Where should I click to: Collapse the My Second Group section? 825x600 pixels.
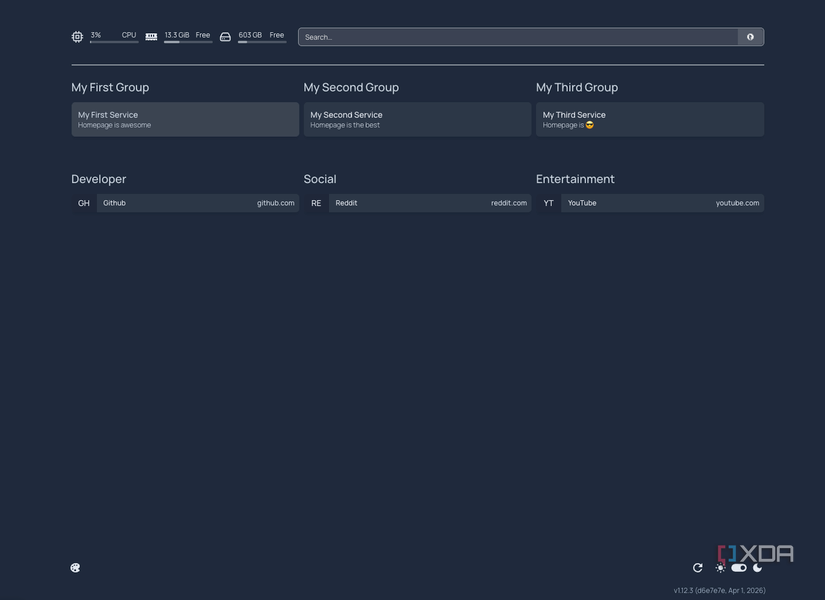[351, 87]
